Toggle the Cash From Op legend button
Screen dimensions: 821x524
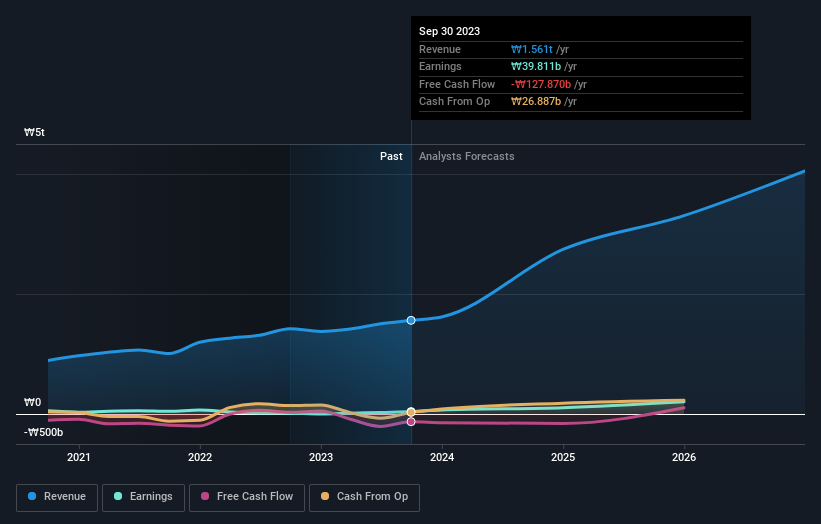pyautogui.click(x=364, y=497)
